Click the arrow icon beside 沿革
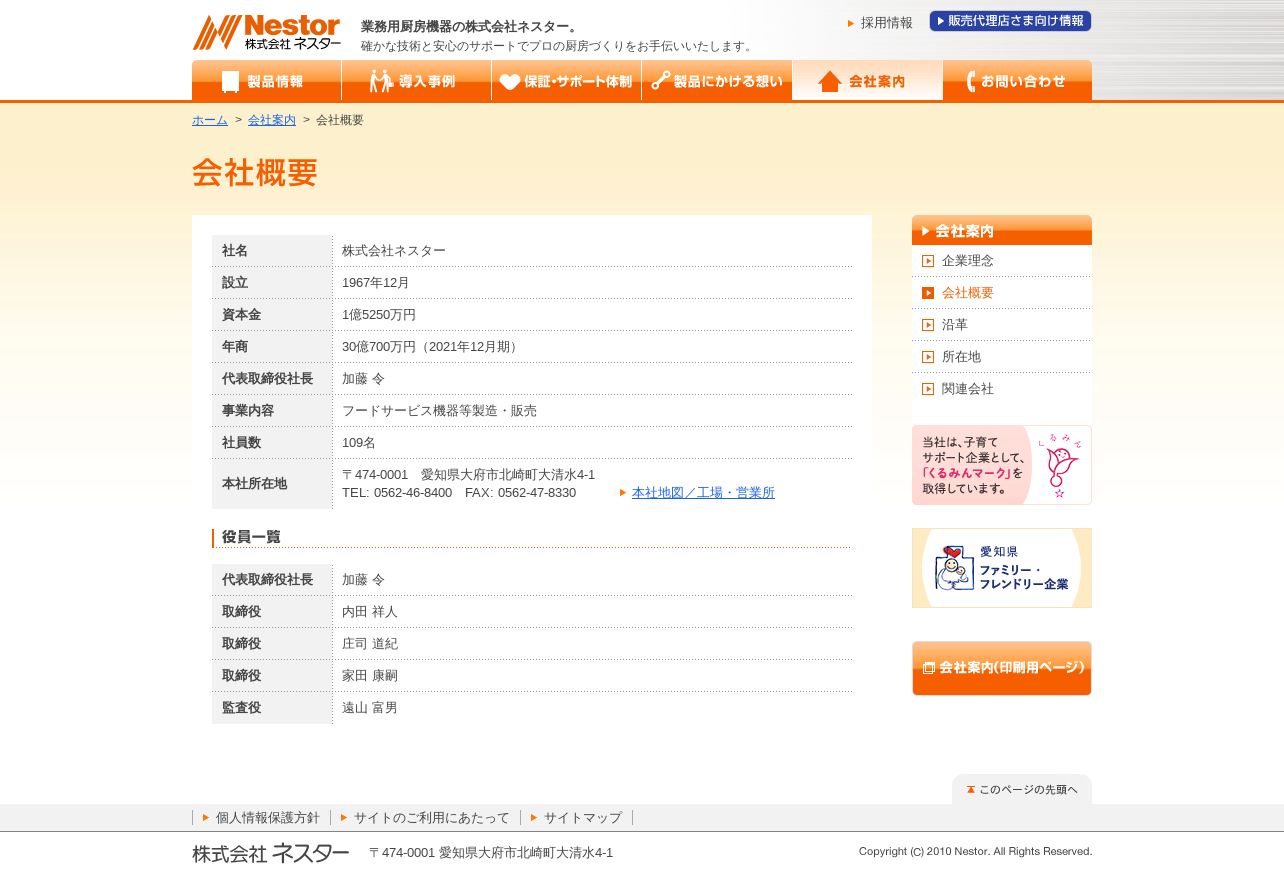Screen dimensions: 1284x879 click(x=928, y=325)
